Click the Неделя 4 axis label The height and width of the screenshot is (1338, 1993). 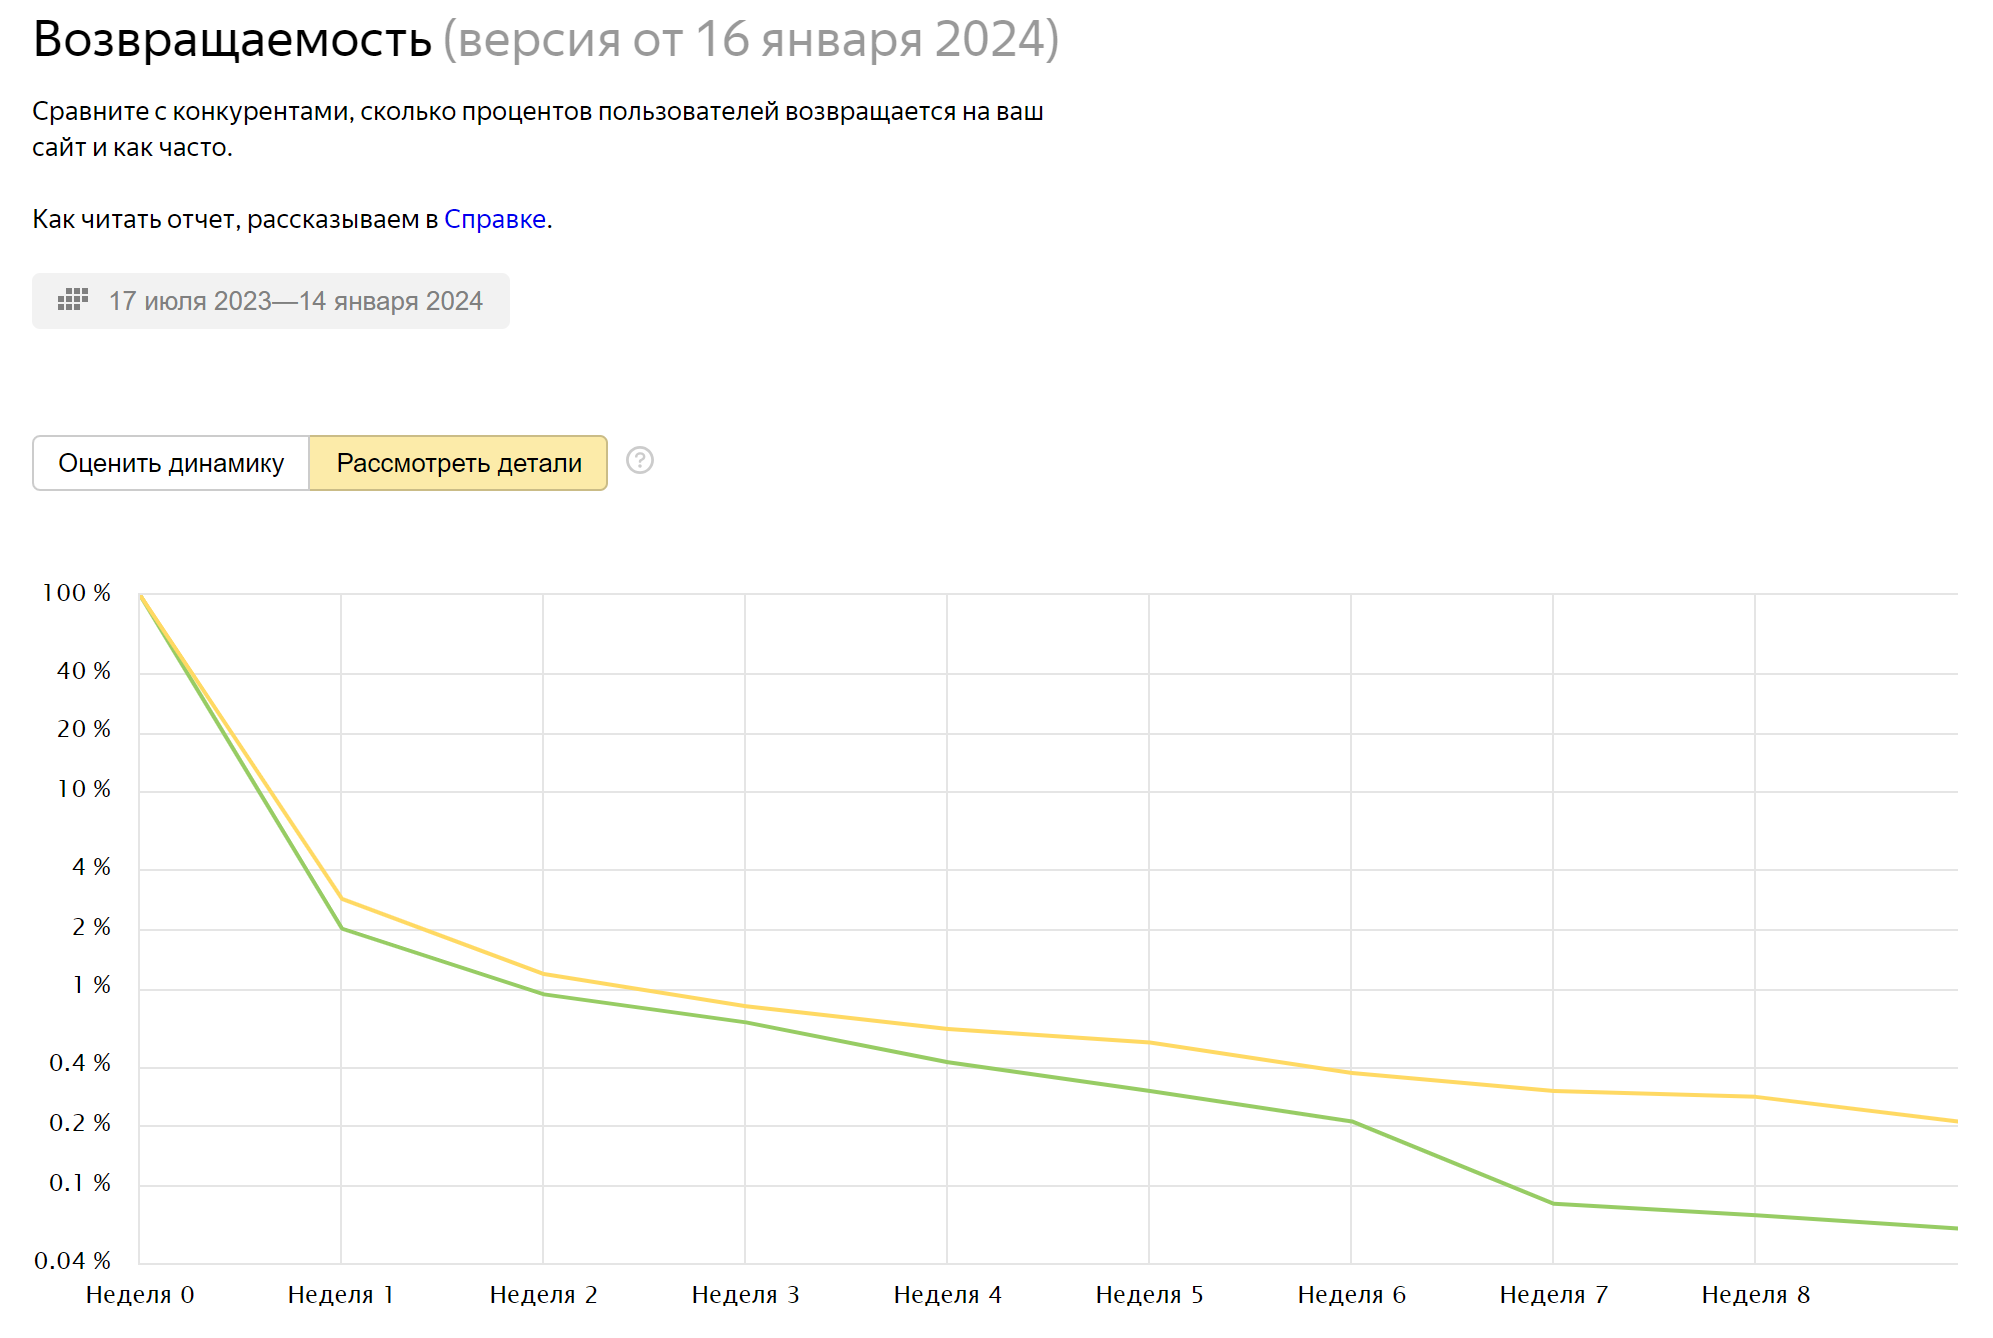[x=947, y=1295]
